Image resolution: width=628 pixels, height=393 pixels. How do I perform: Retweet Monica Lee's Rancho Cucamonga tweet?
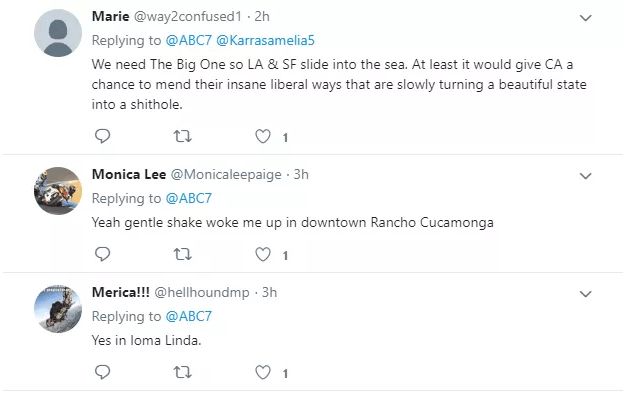tap(183, 254)
